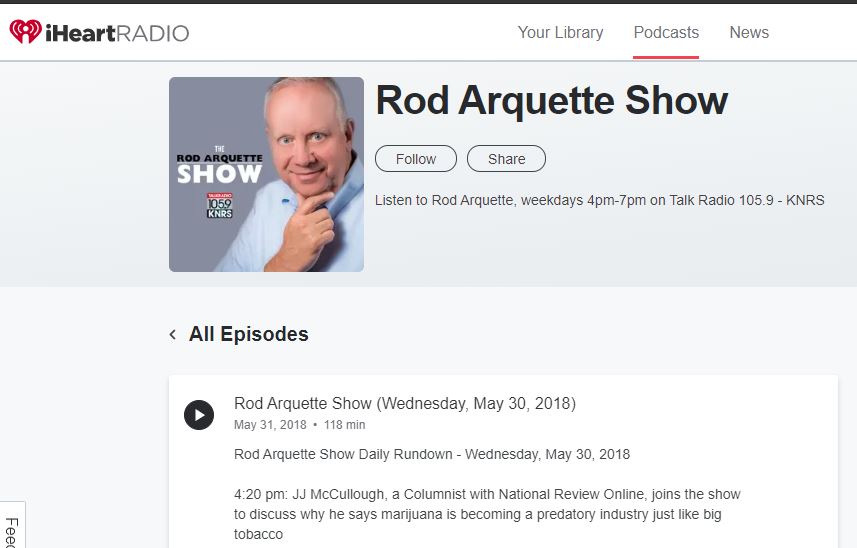Viewport: 857px width, 548px height.
Task: Go to the News page
Action: tap(749, 33)
